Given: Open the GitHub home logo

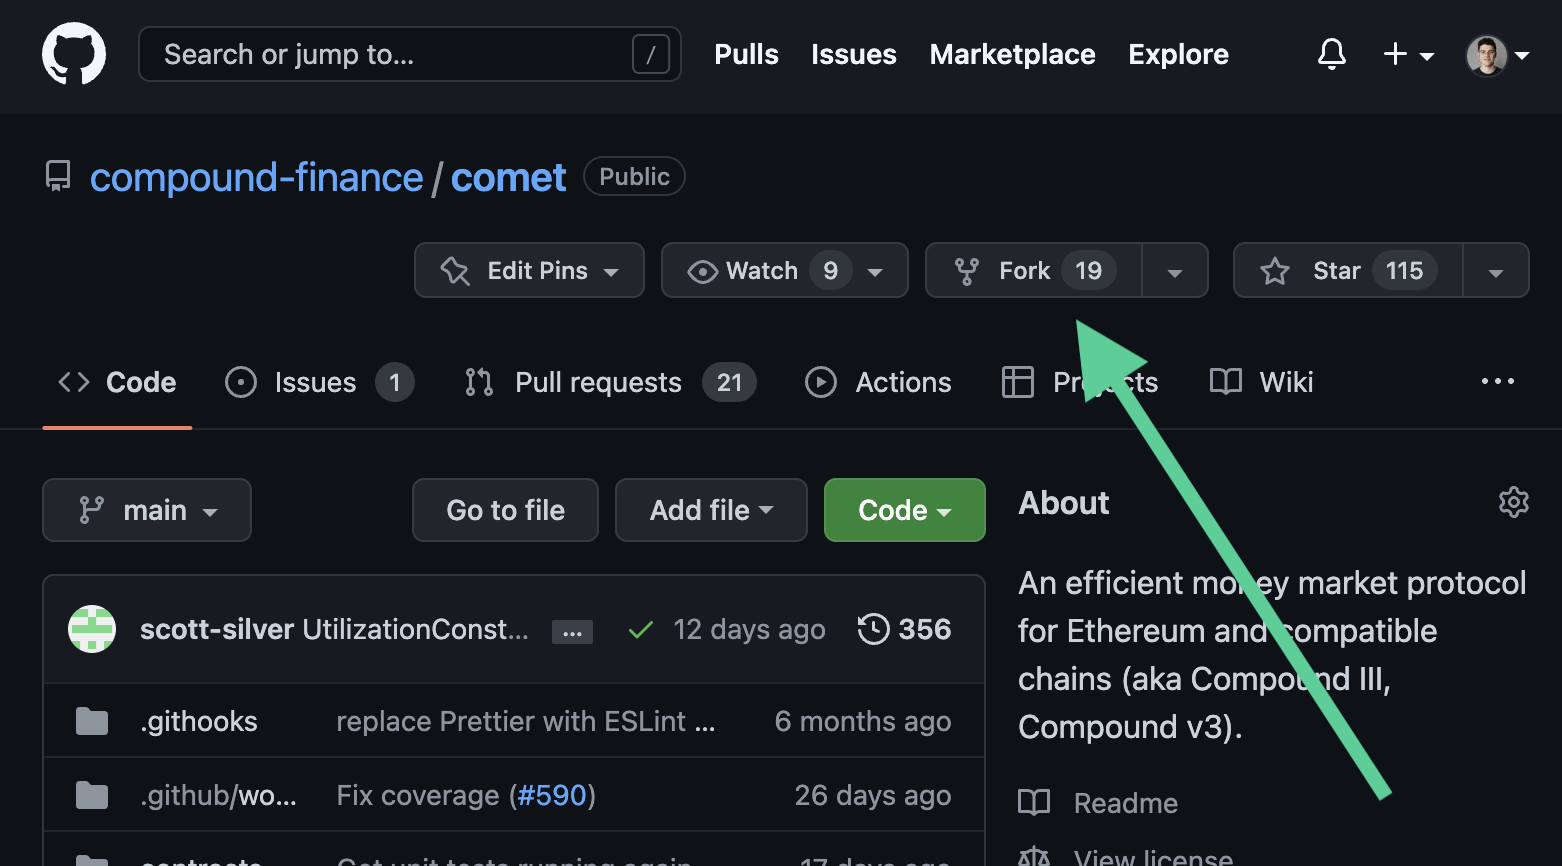Looking at the screenshot, I should click(74, 54).
